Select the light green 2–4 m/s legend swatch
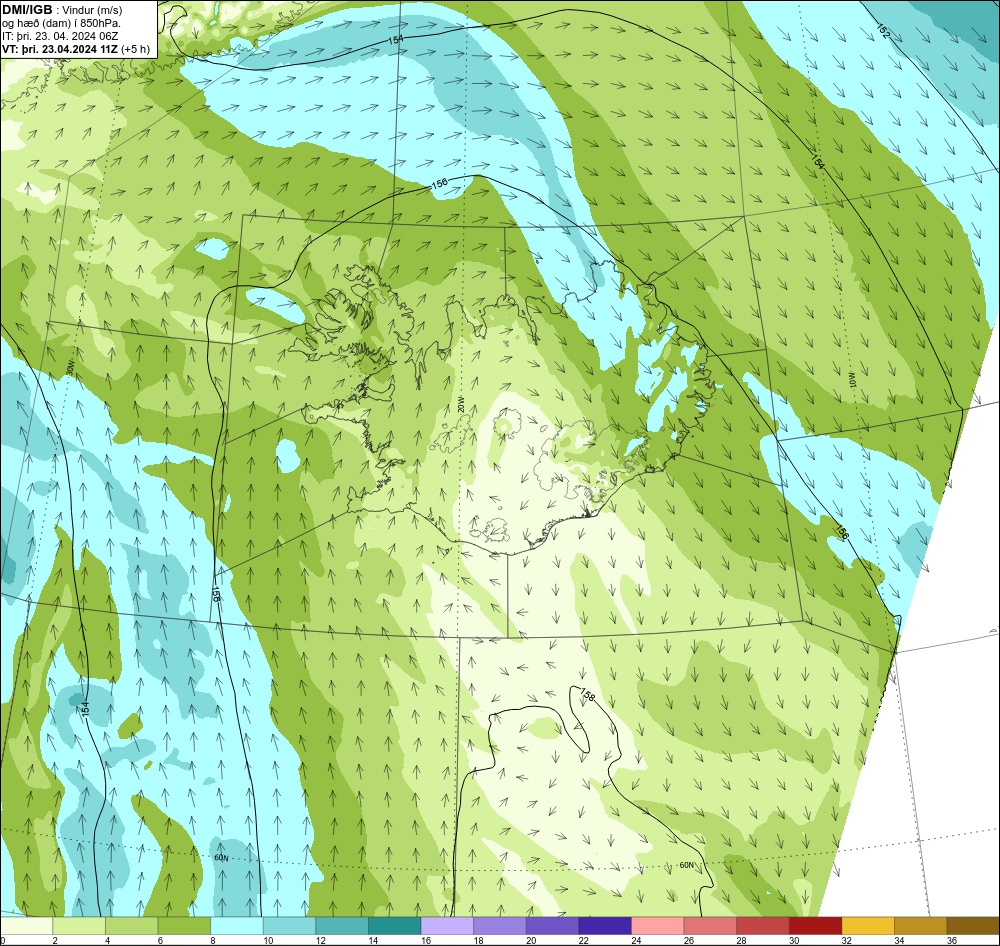 click(x=79, y=926)
